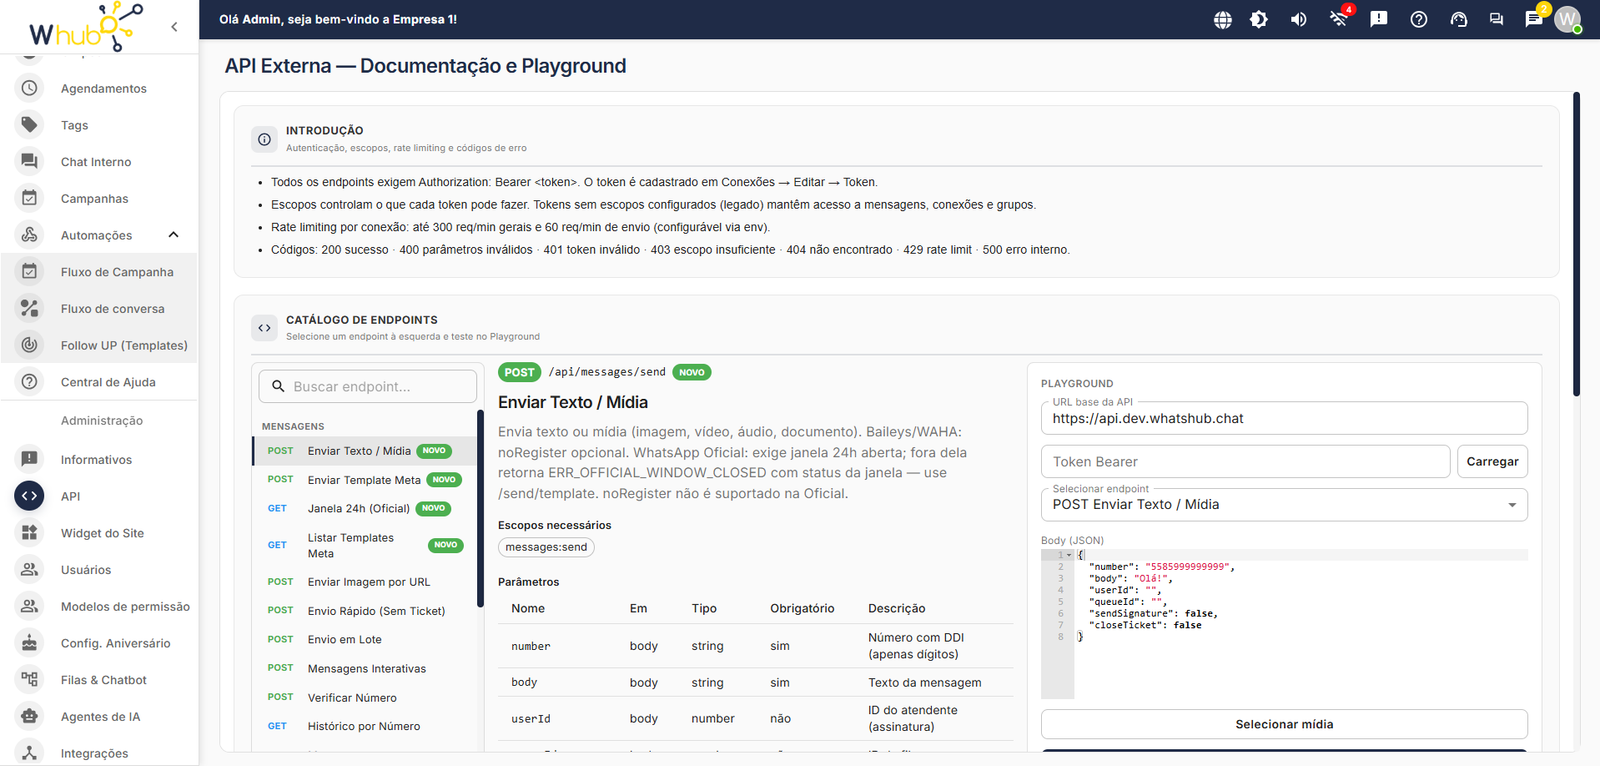Click the Carregar button
This screenshot has height=766, width=1600.
coord(1492,462)
